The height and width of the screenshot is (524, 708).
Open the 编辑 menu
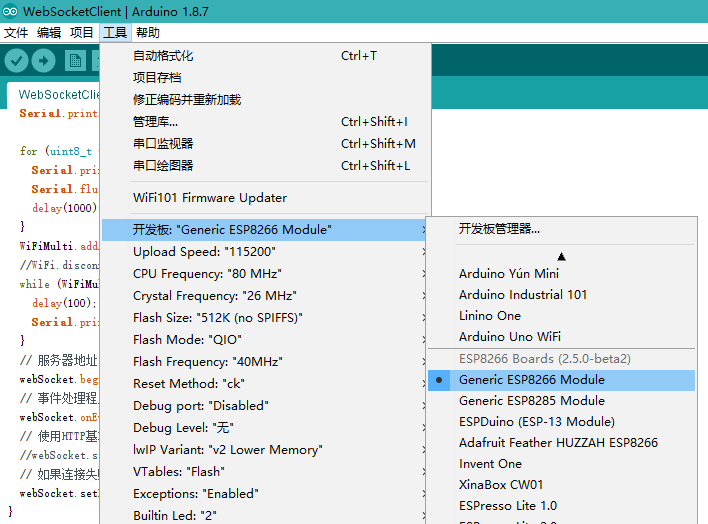pyautogui.click(x=49, y=33)
